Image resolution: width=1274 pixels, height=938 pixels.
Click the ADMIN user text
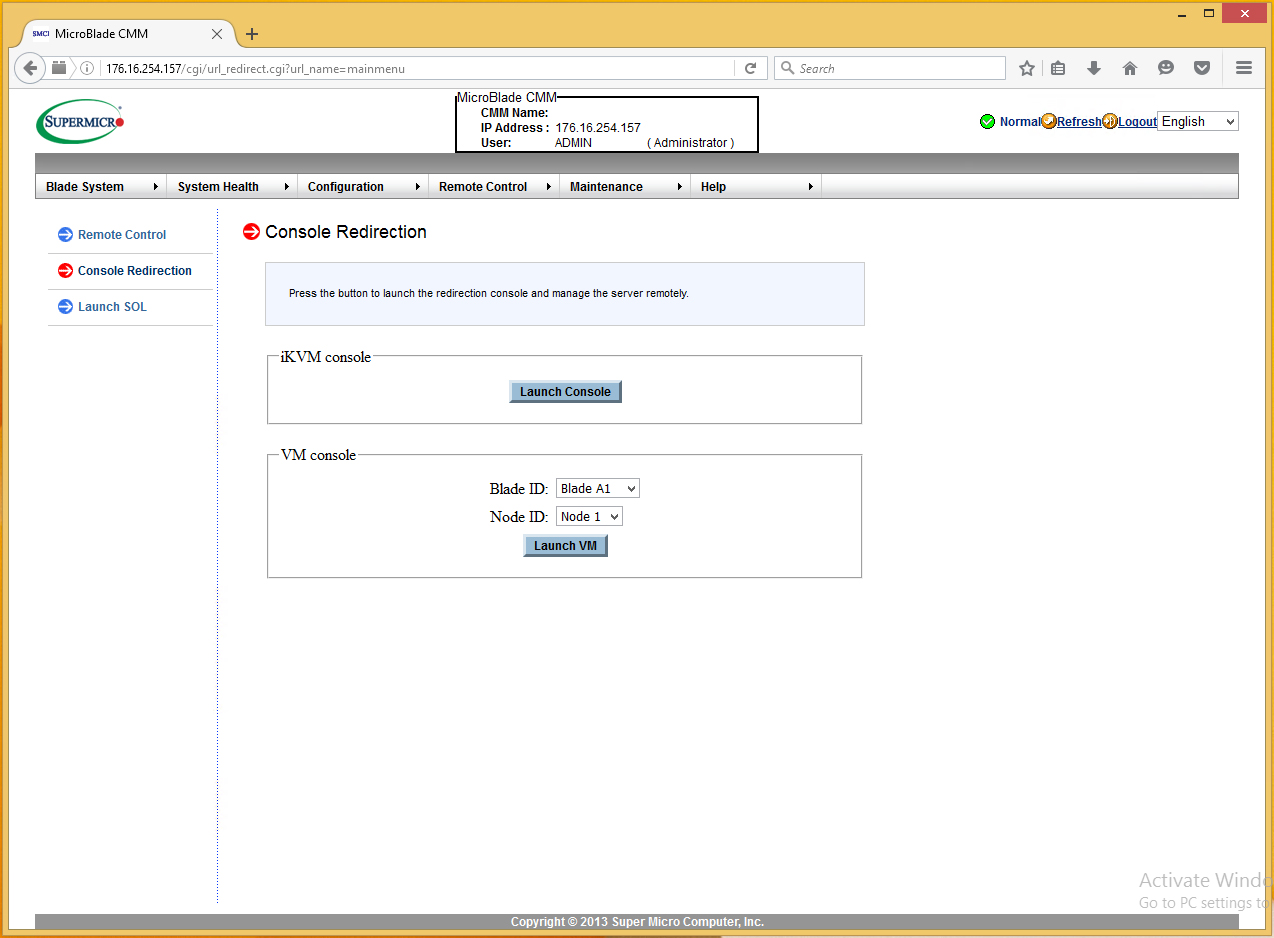point(573,143)
